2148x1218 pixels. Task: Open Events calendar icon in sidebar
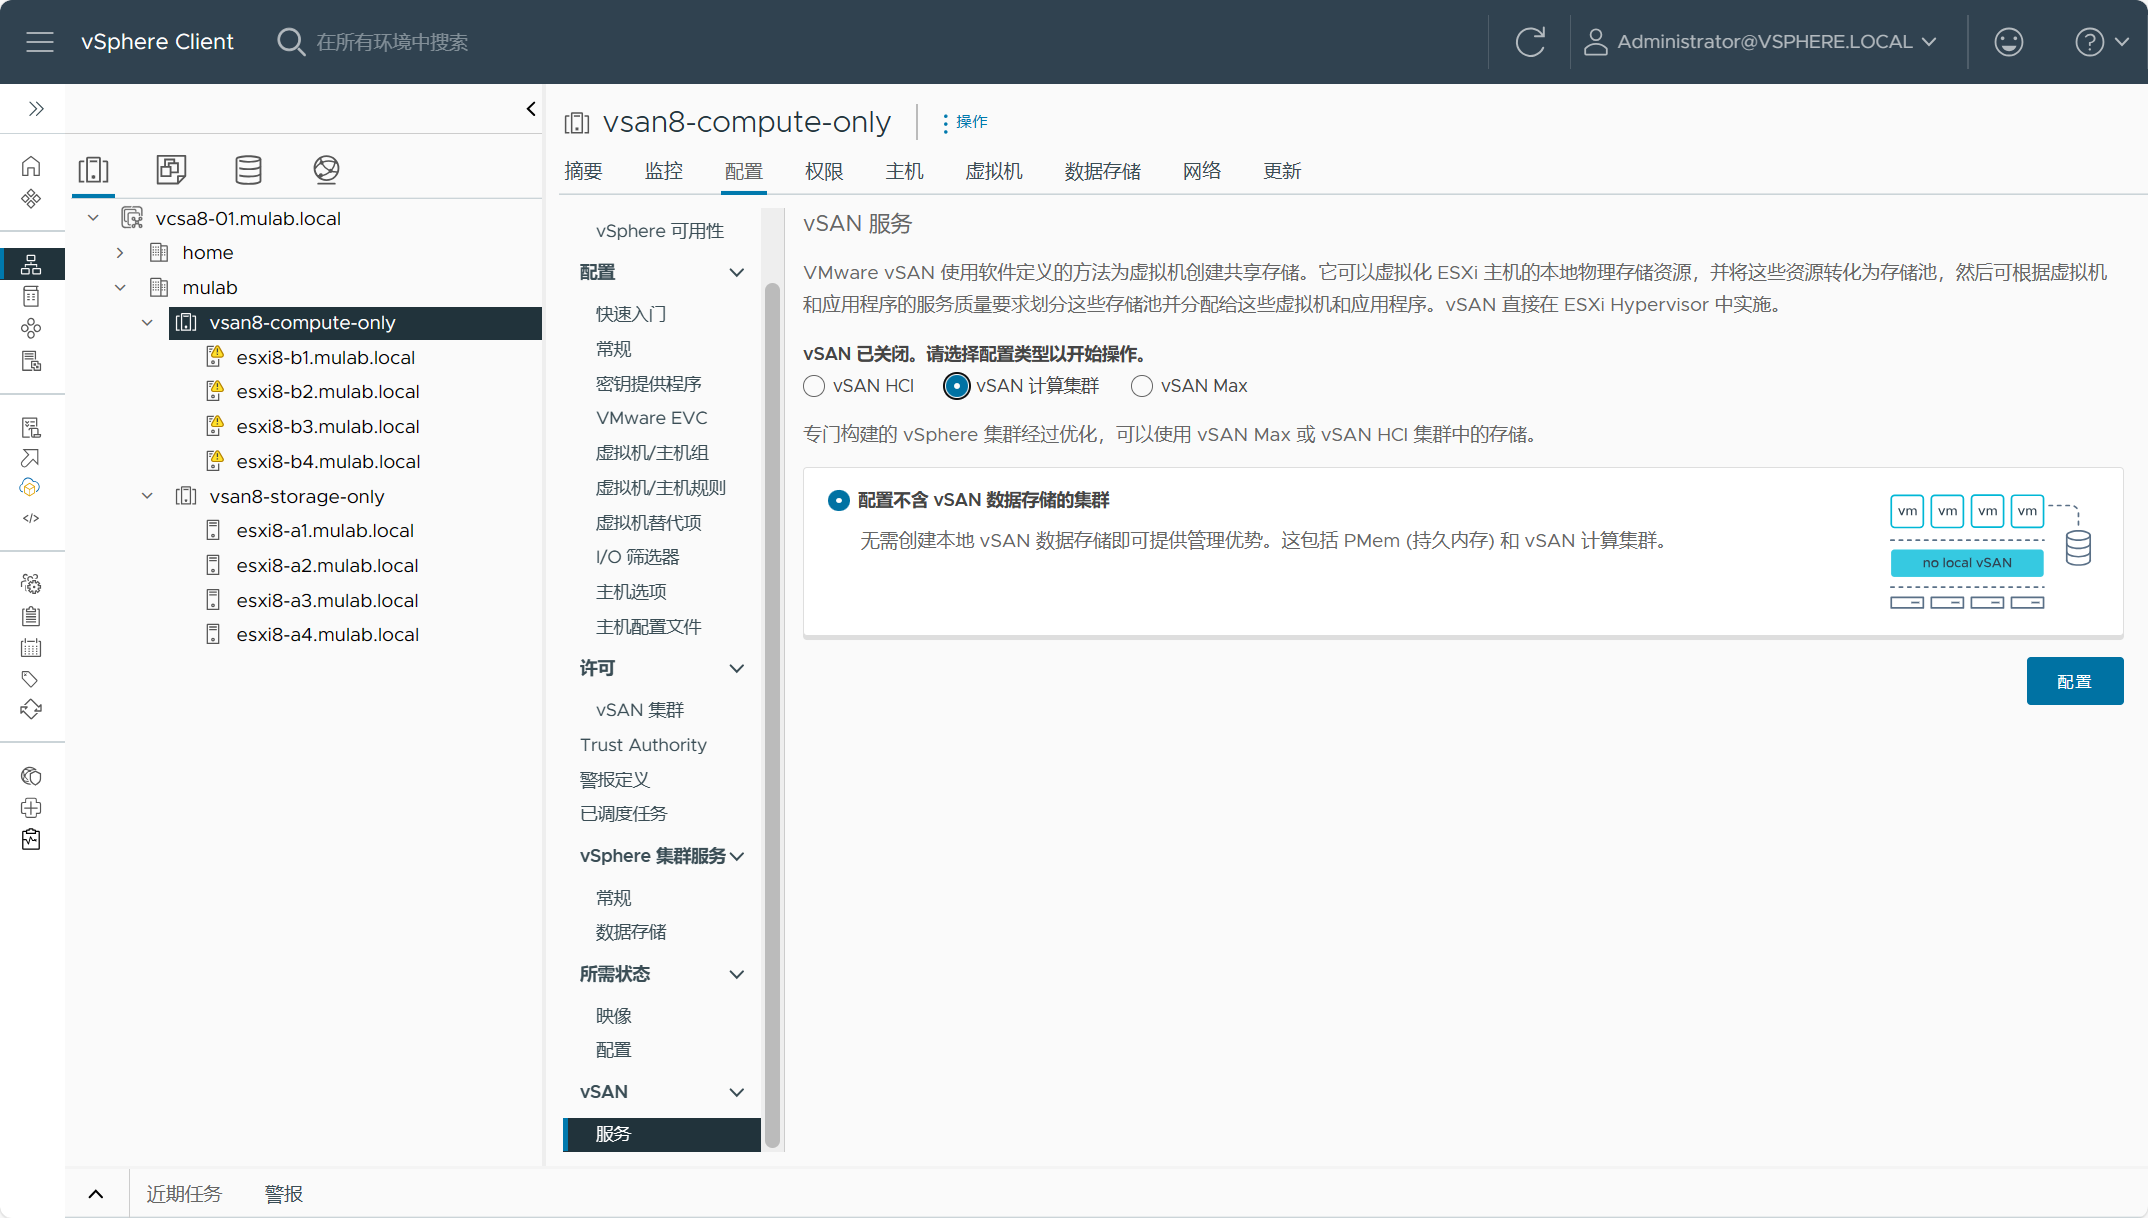coord(31,648)
